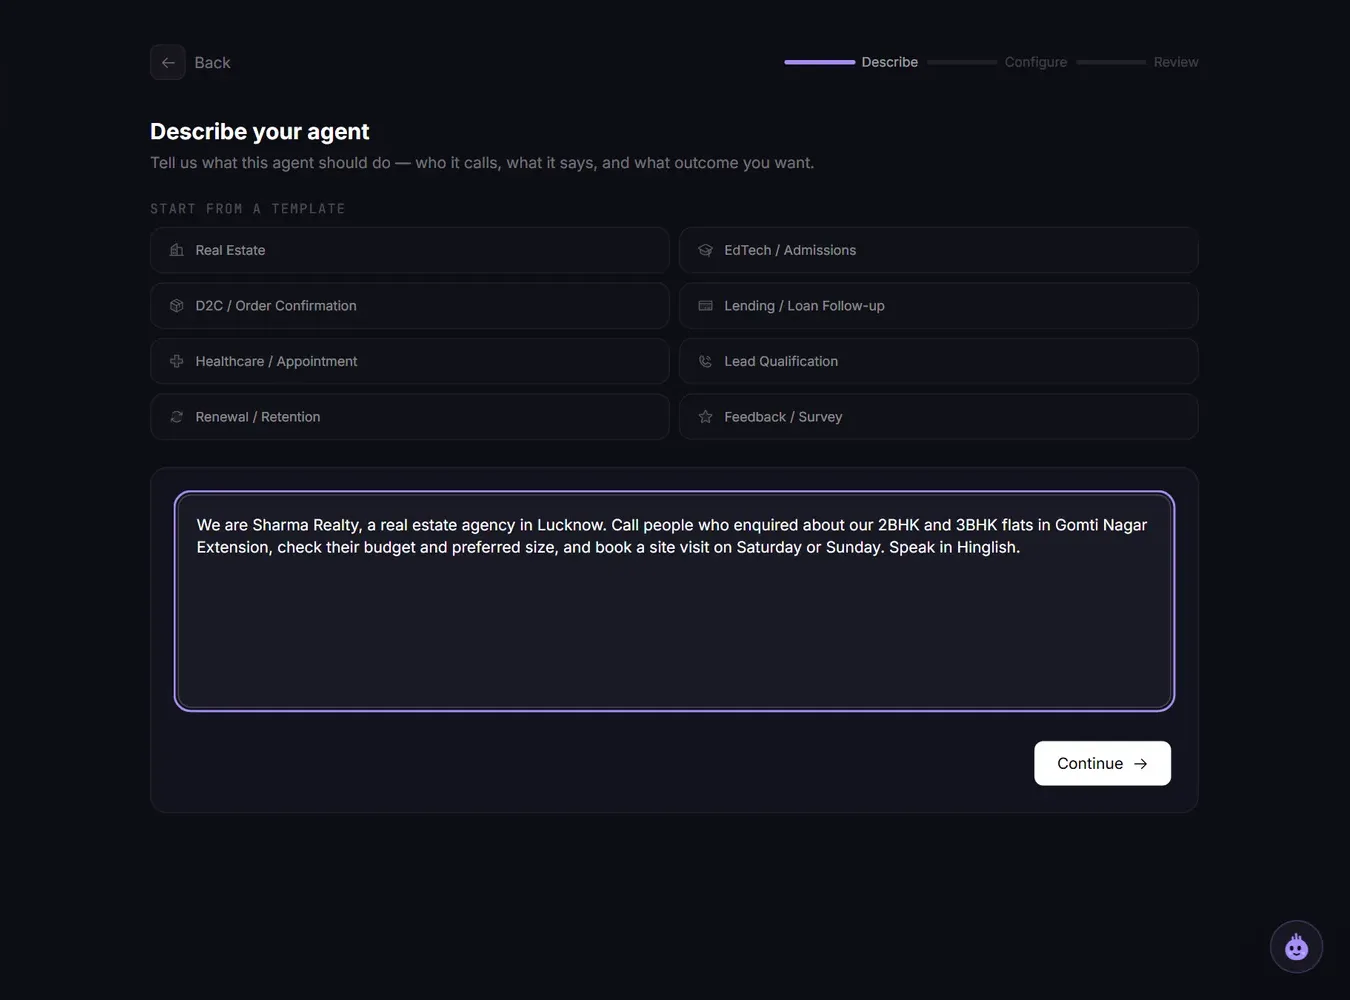Click the Lead Qualification phone icon
This screenshot has width=1350, height=1000.
706,361
